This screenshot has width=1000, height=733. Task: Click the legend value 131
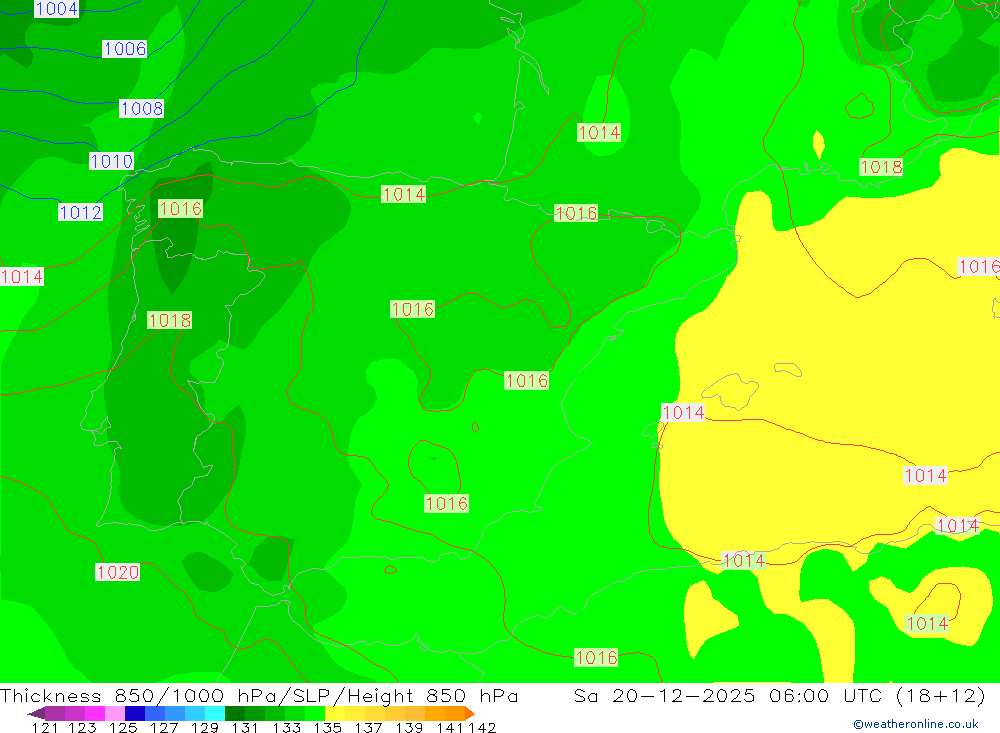pos(244,727)
